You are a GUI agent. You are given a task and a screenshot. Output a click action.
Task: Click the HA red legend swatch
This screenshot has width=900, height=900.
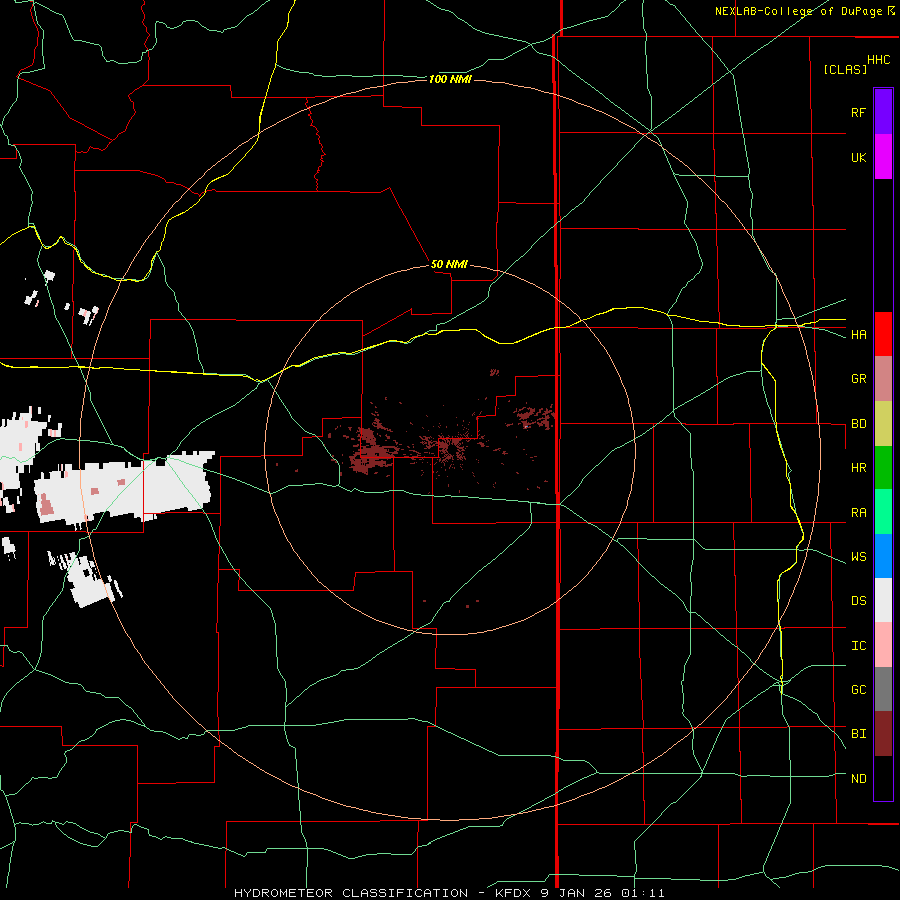[x=883, y=334]
